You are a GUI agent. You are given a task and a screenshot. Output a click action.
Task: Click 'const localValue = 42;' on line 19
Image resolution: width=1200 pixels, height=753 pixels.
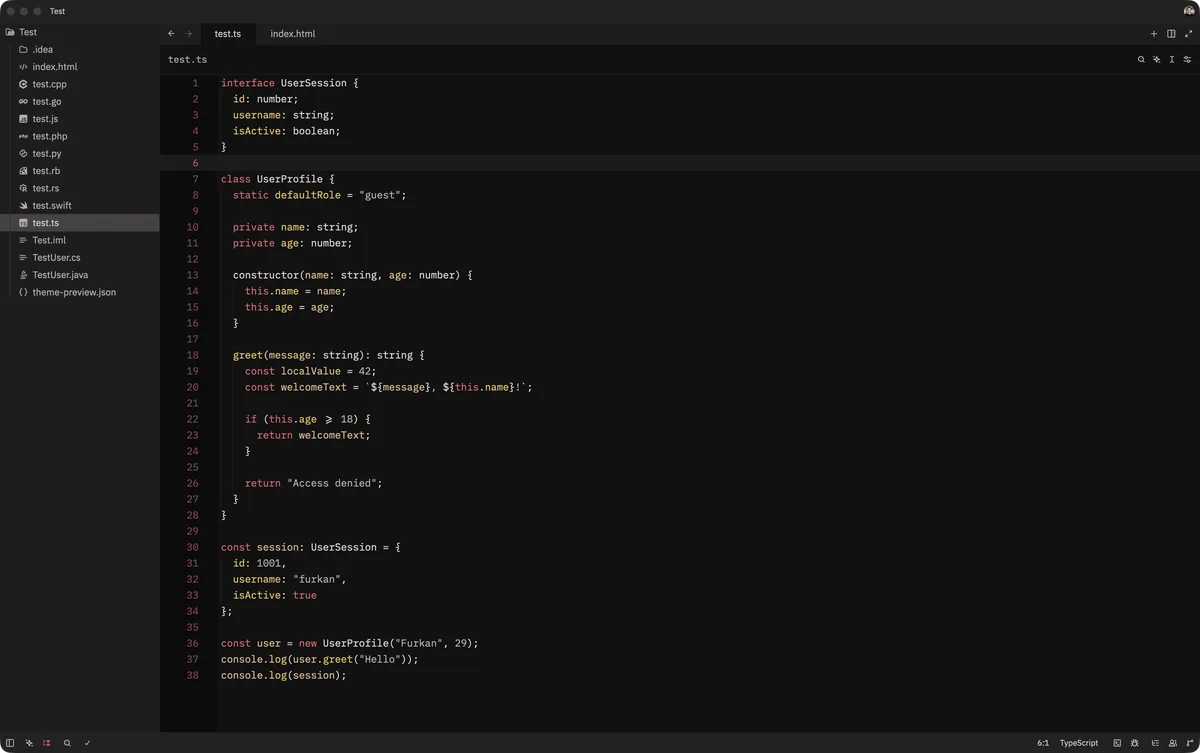click(x=311, y=371)
